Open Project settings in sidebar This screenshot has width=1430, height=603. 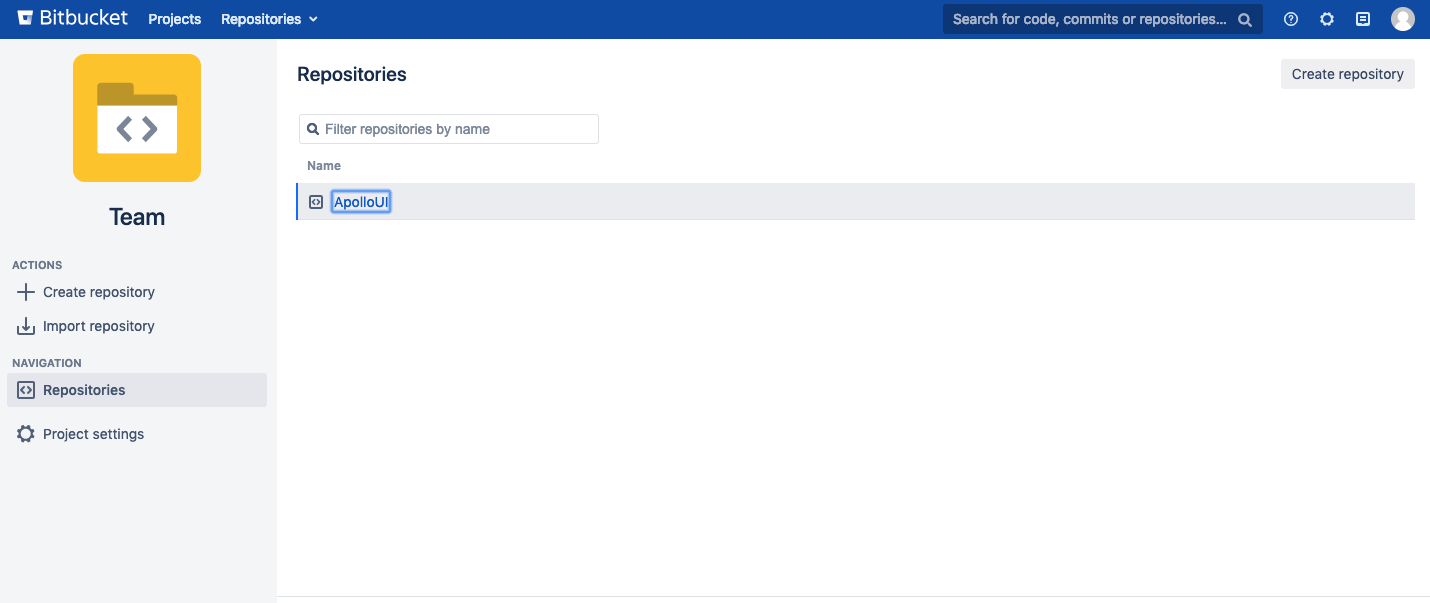point(93,434)
